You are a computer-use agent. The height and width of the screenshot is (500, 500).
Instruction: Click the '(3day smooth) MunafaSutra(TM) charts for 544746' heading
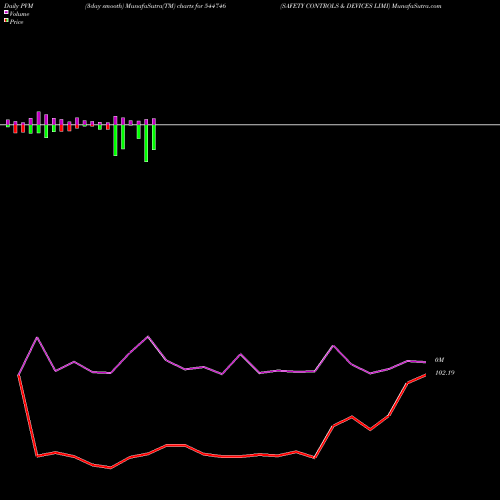156,6
